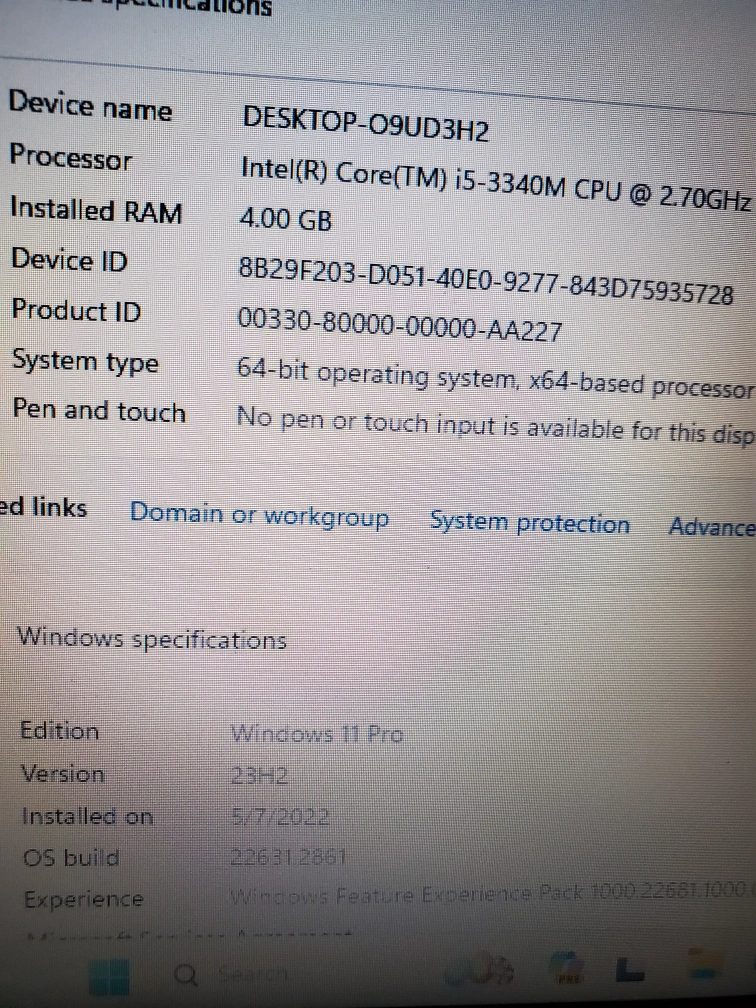Click the 23H2 version value
Screen dimensions: 756x1008
pyautogui.click(x=259, y=776)
